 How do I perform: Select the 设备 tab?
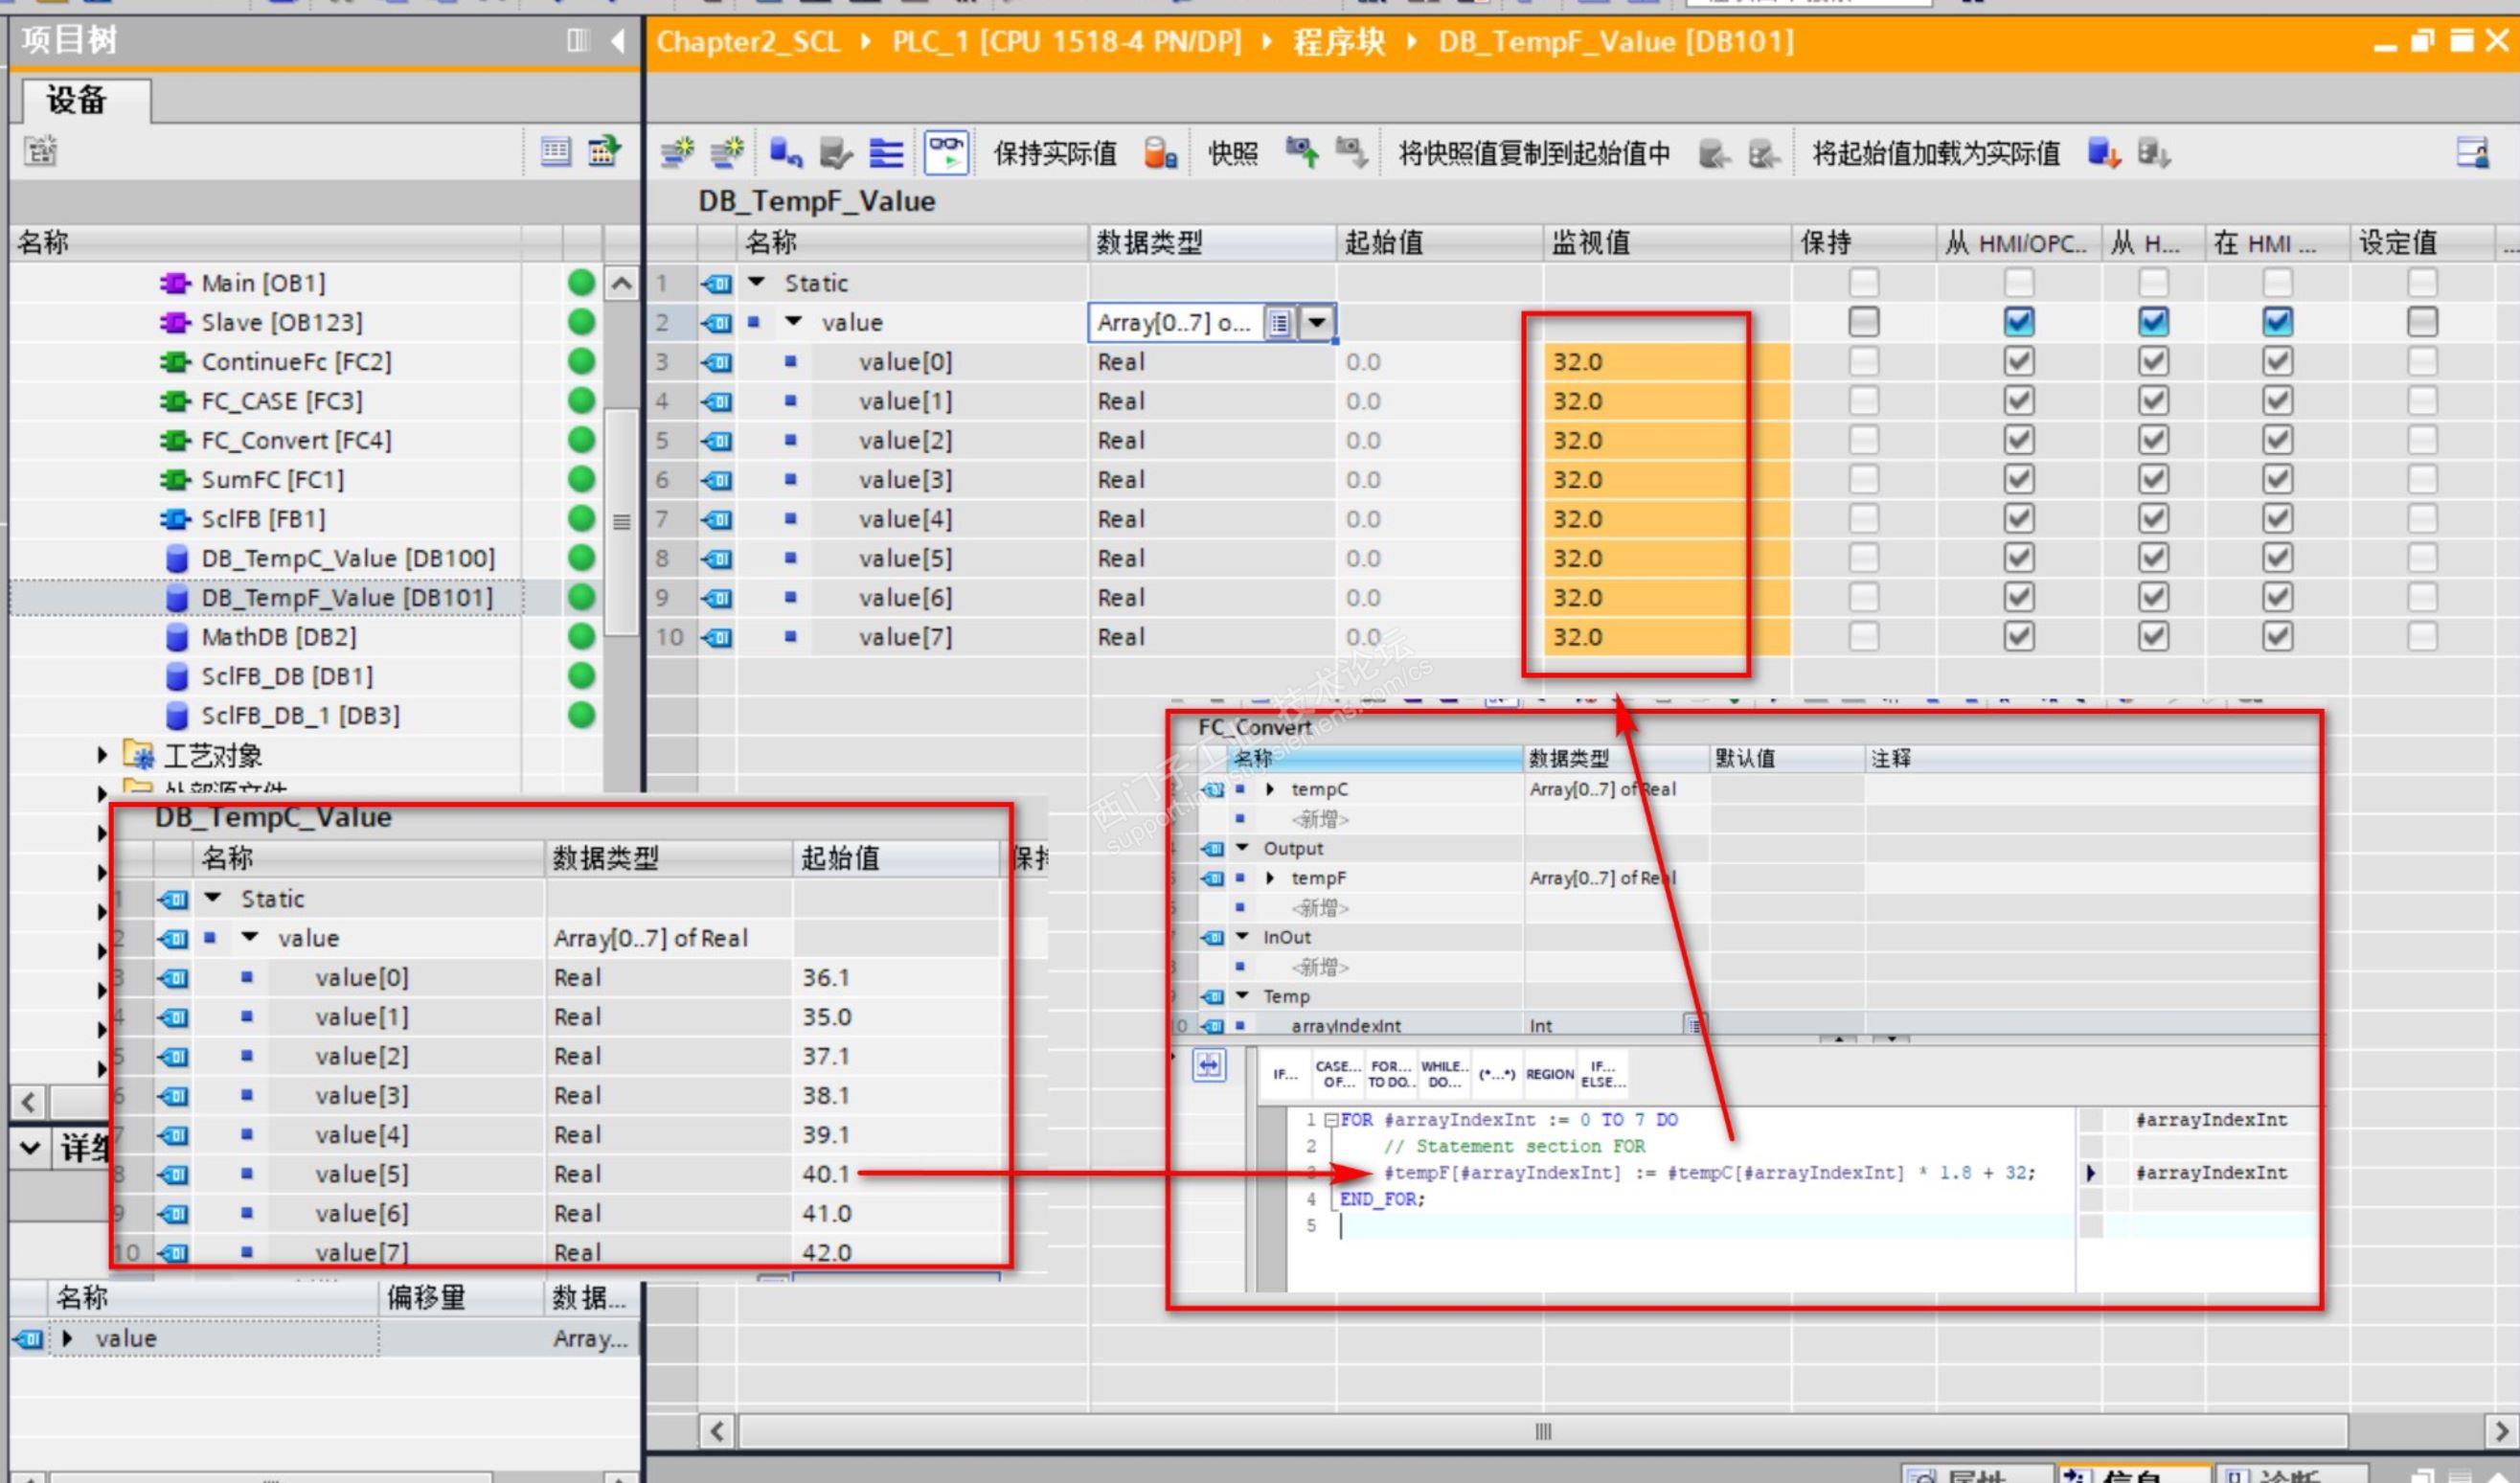(x=78, y=100)
